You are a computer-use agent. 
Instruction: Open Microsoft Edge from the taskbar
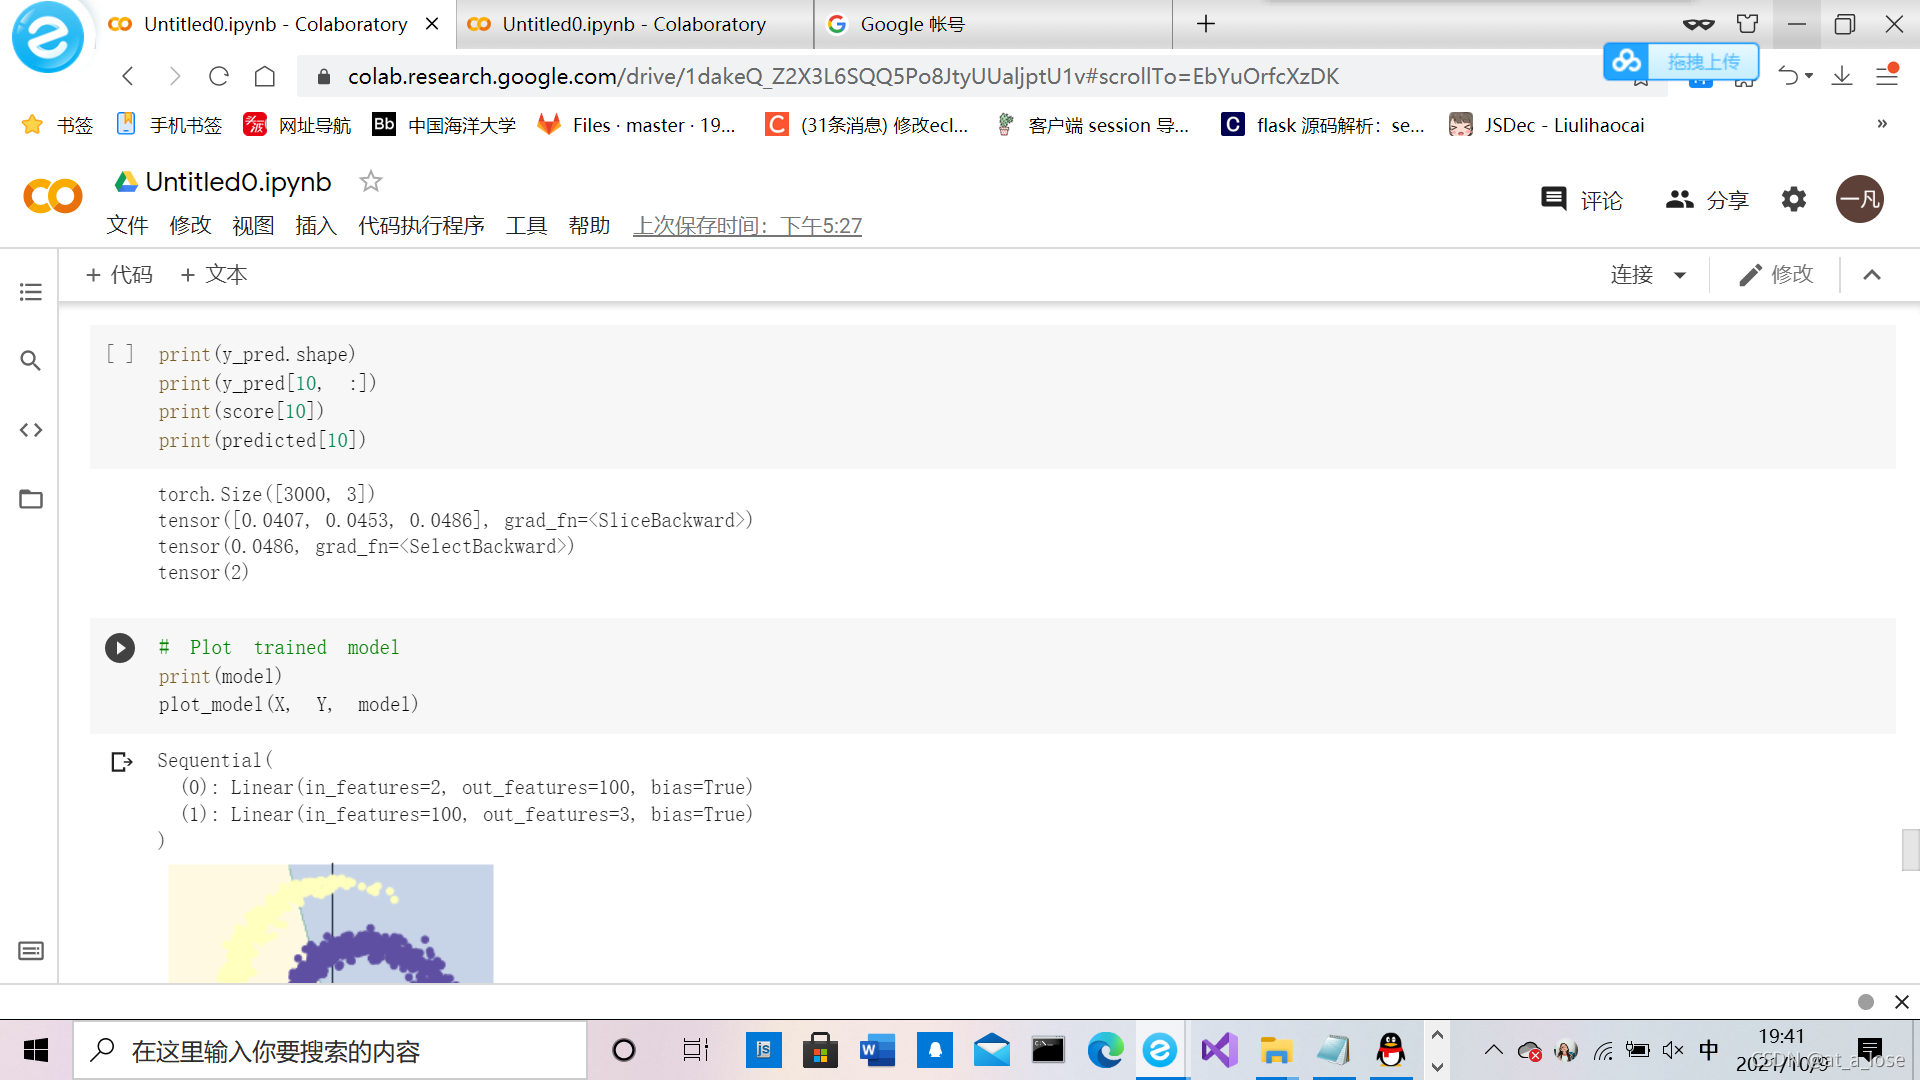pos(1105,1050)
